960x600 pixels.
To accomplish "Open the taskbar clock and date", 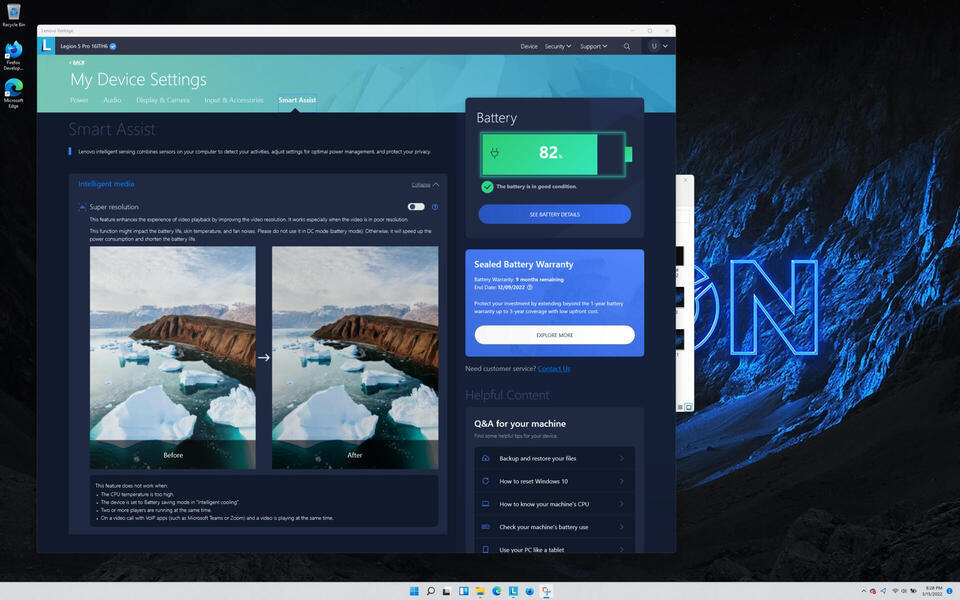I will click(932, 591).
